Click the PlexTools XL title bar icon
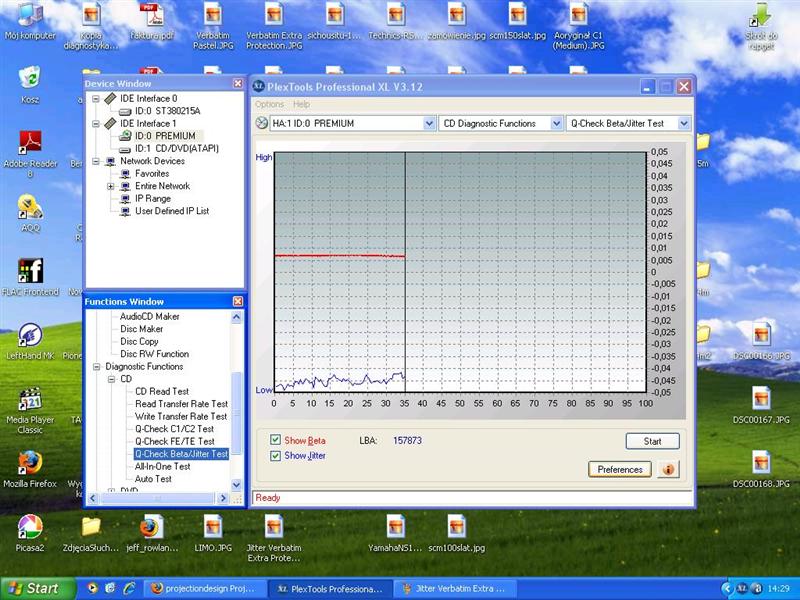This screenshot has width=800, height=600. pyautogui.click(x=259, y=87)
